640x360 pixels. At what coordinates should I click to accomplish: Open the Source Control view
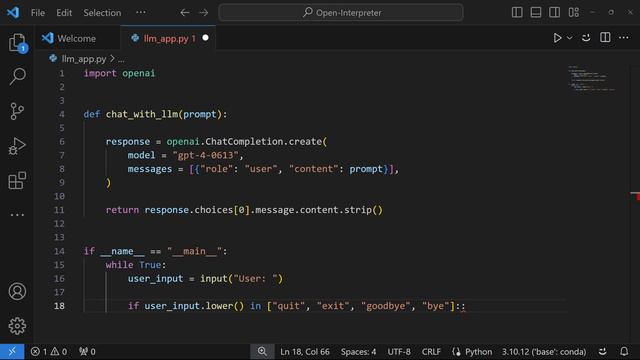point(17,111)
